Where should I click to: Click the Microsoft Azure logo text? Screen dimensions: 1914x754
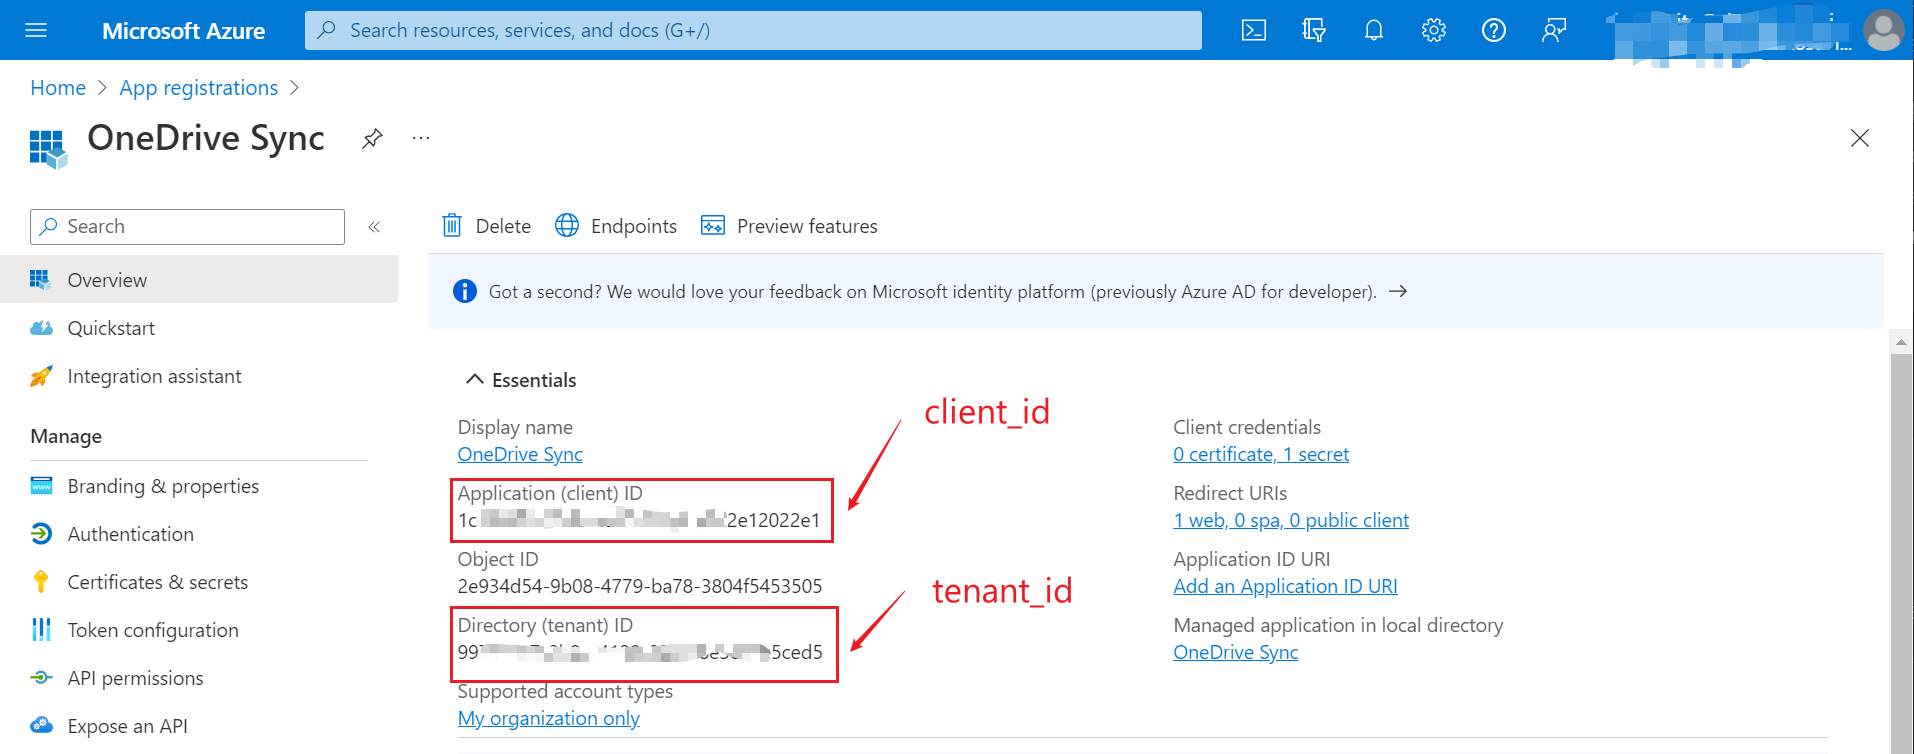click(183, 31)
